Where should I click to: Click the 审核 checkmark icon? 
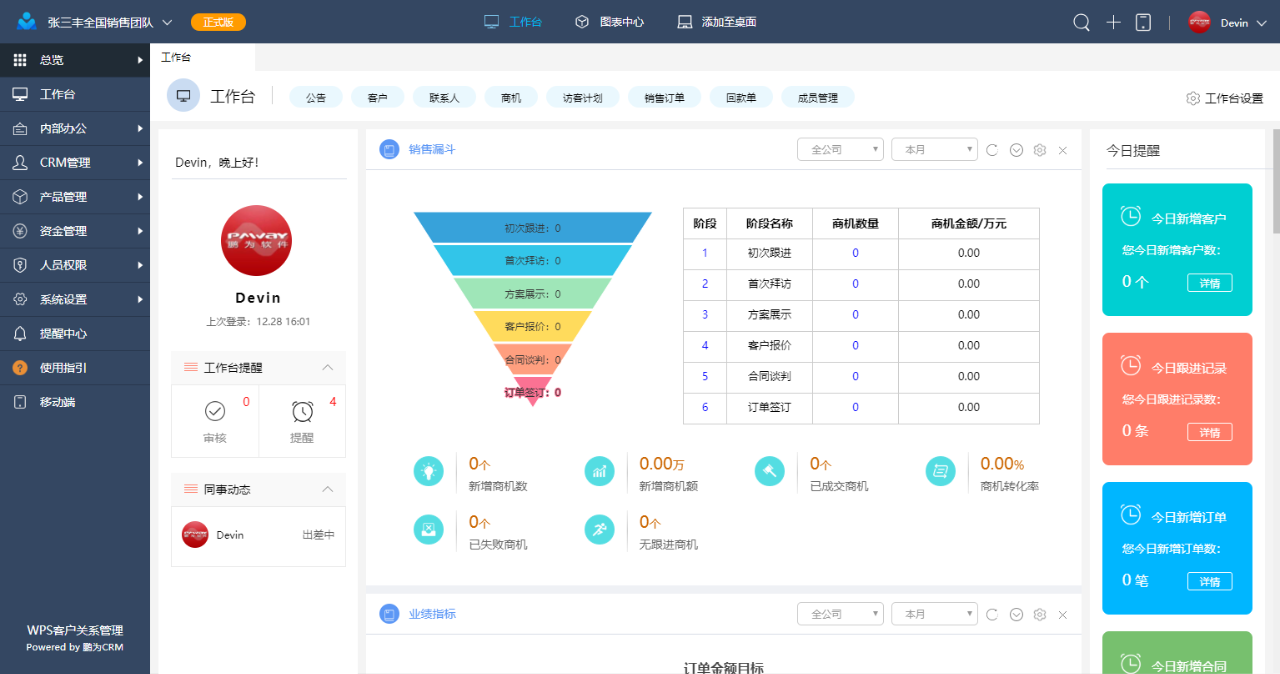[x=215, y=411]
